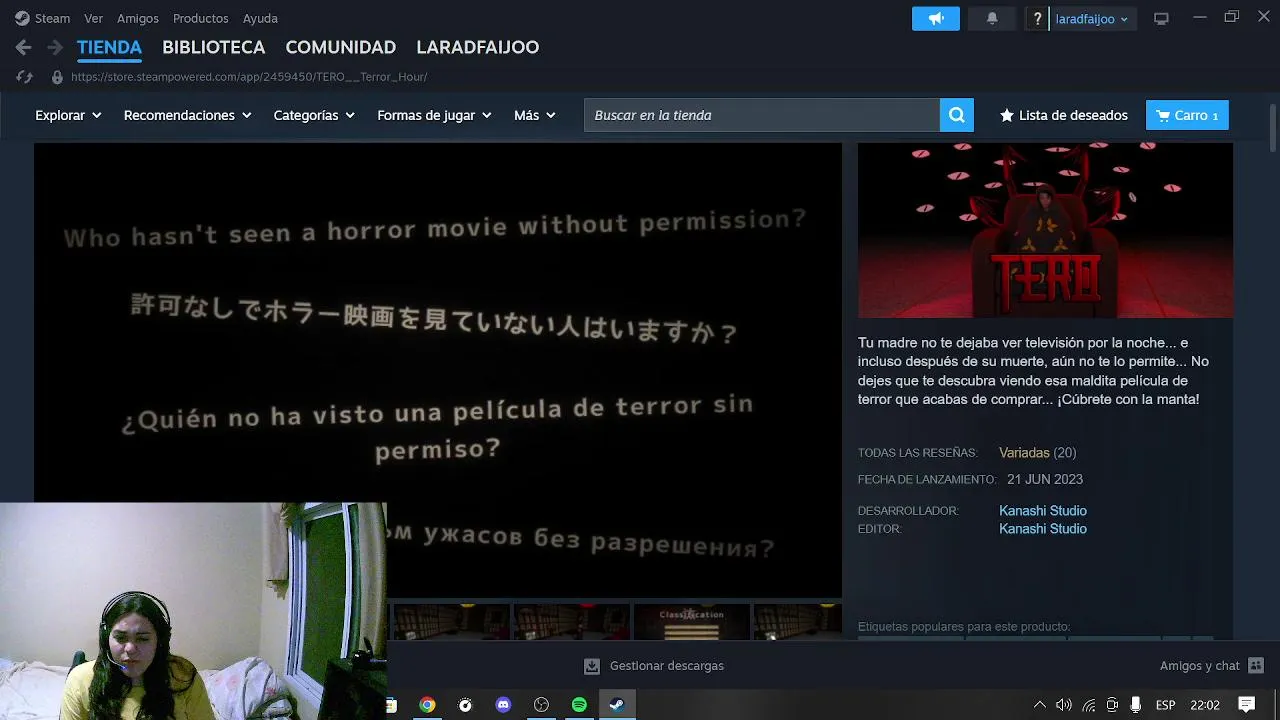
Task: Click the download icon beside Gestionar descargas
Action: [592, 666]
